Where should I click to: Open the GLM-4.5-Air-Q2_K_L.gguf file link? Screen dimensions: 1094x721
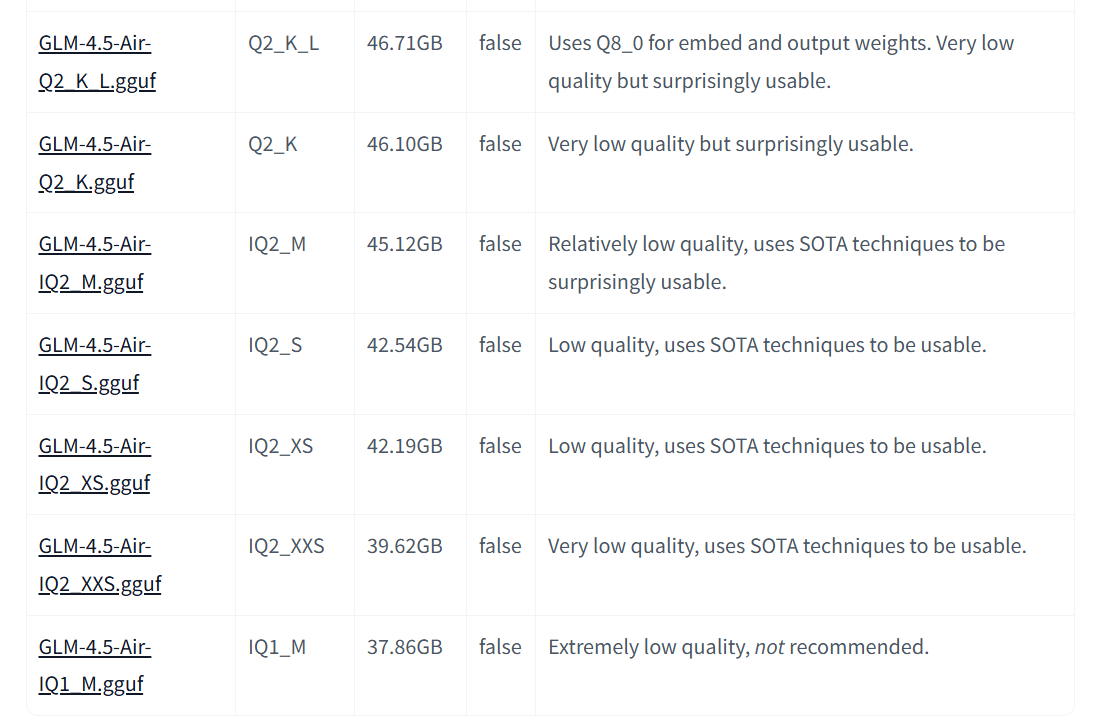tap(96, 62)
